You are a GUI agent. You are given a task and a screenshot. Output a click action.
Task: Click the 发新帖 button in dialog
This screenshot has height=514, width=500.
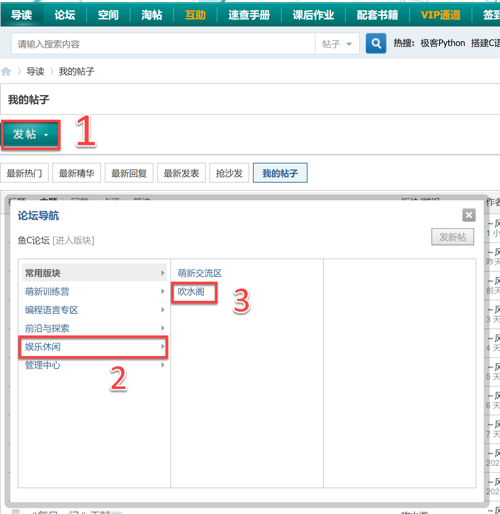click(453, 237)
